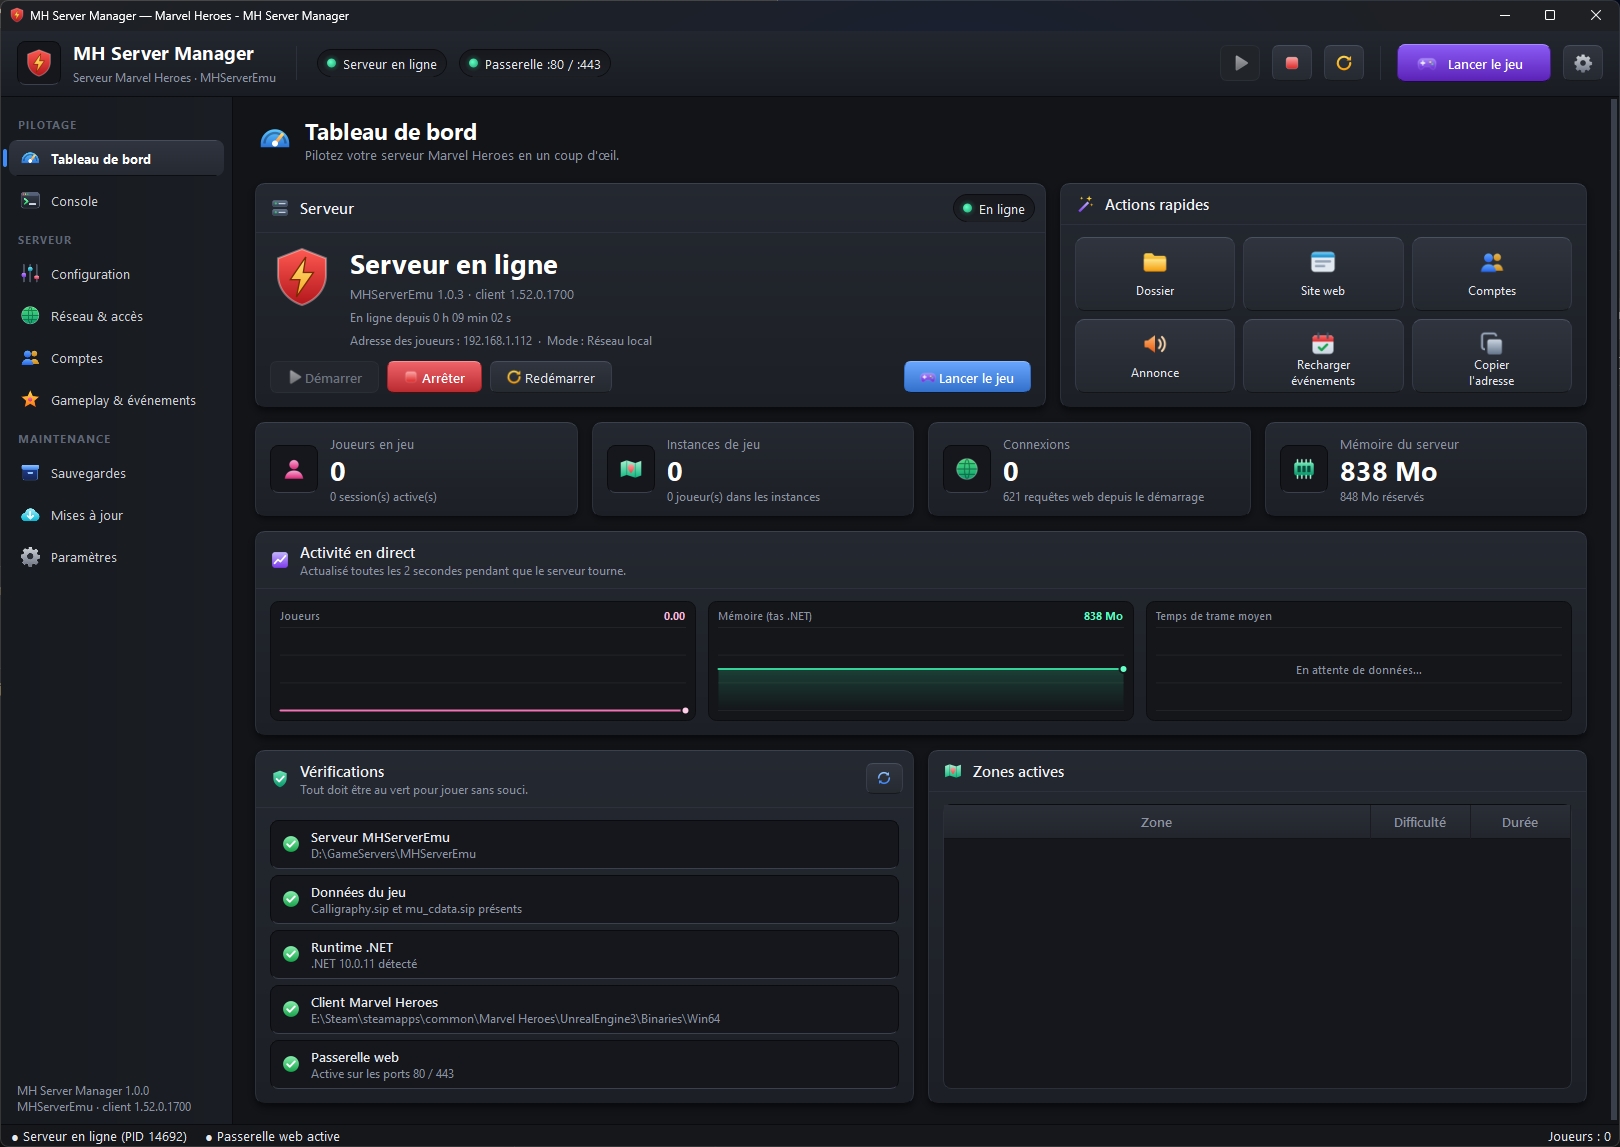Click the Redémarrer button
Image resolution: width=1620 pixels, height=1147 pixels.
click(551, 377)
